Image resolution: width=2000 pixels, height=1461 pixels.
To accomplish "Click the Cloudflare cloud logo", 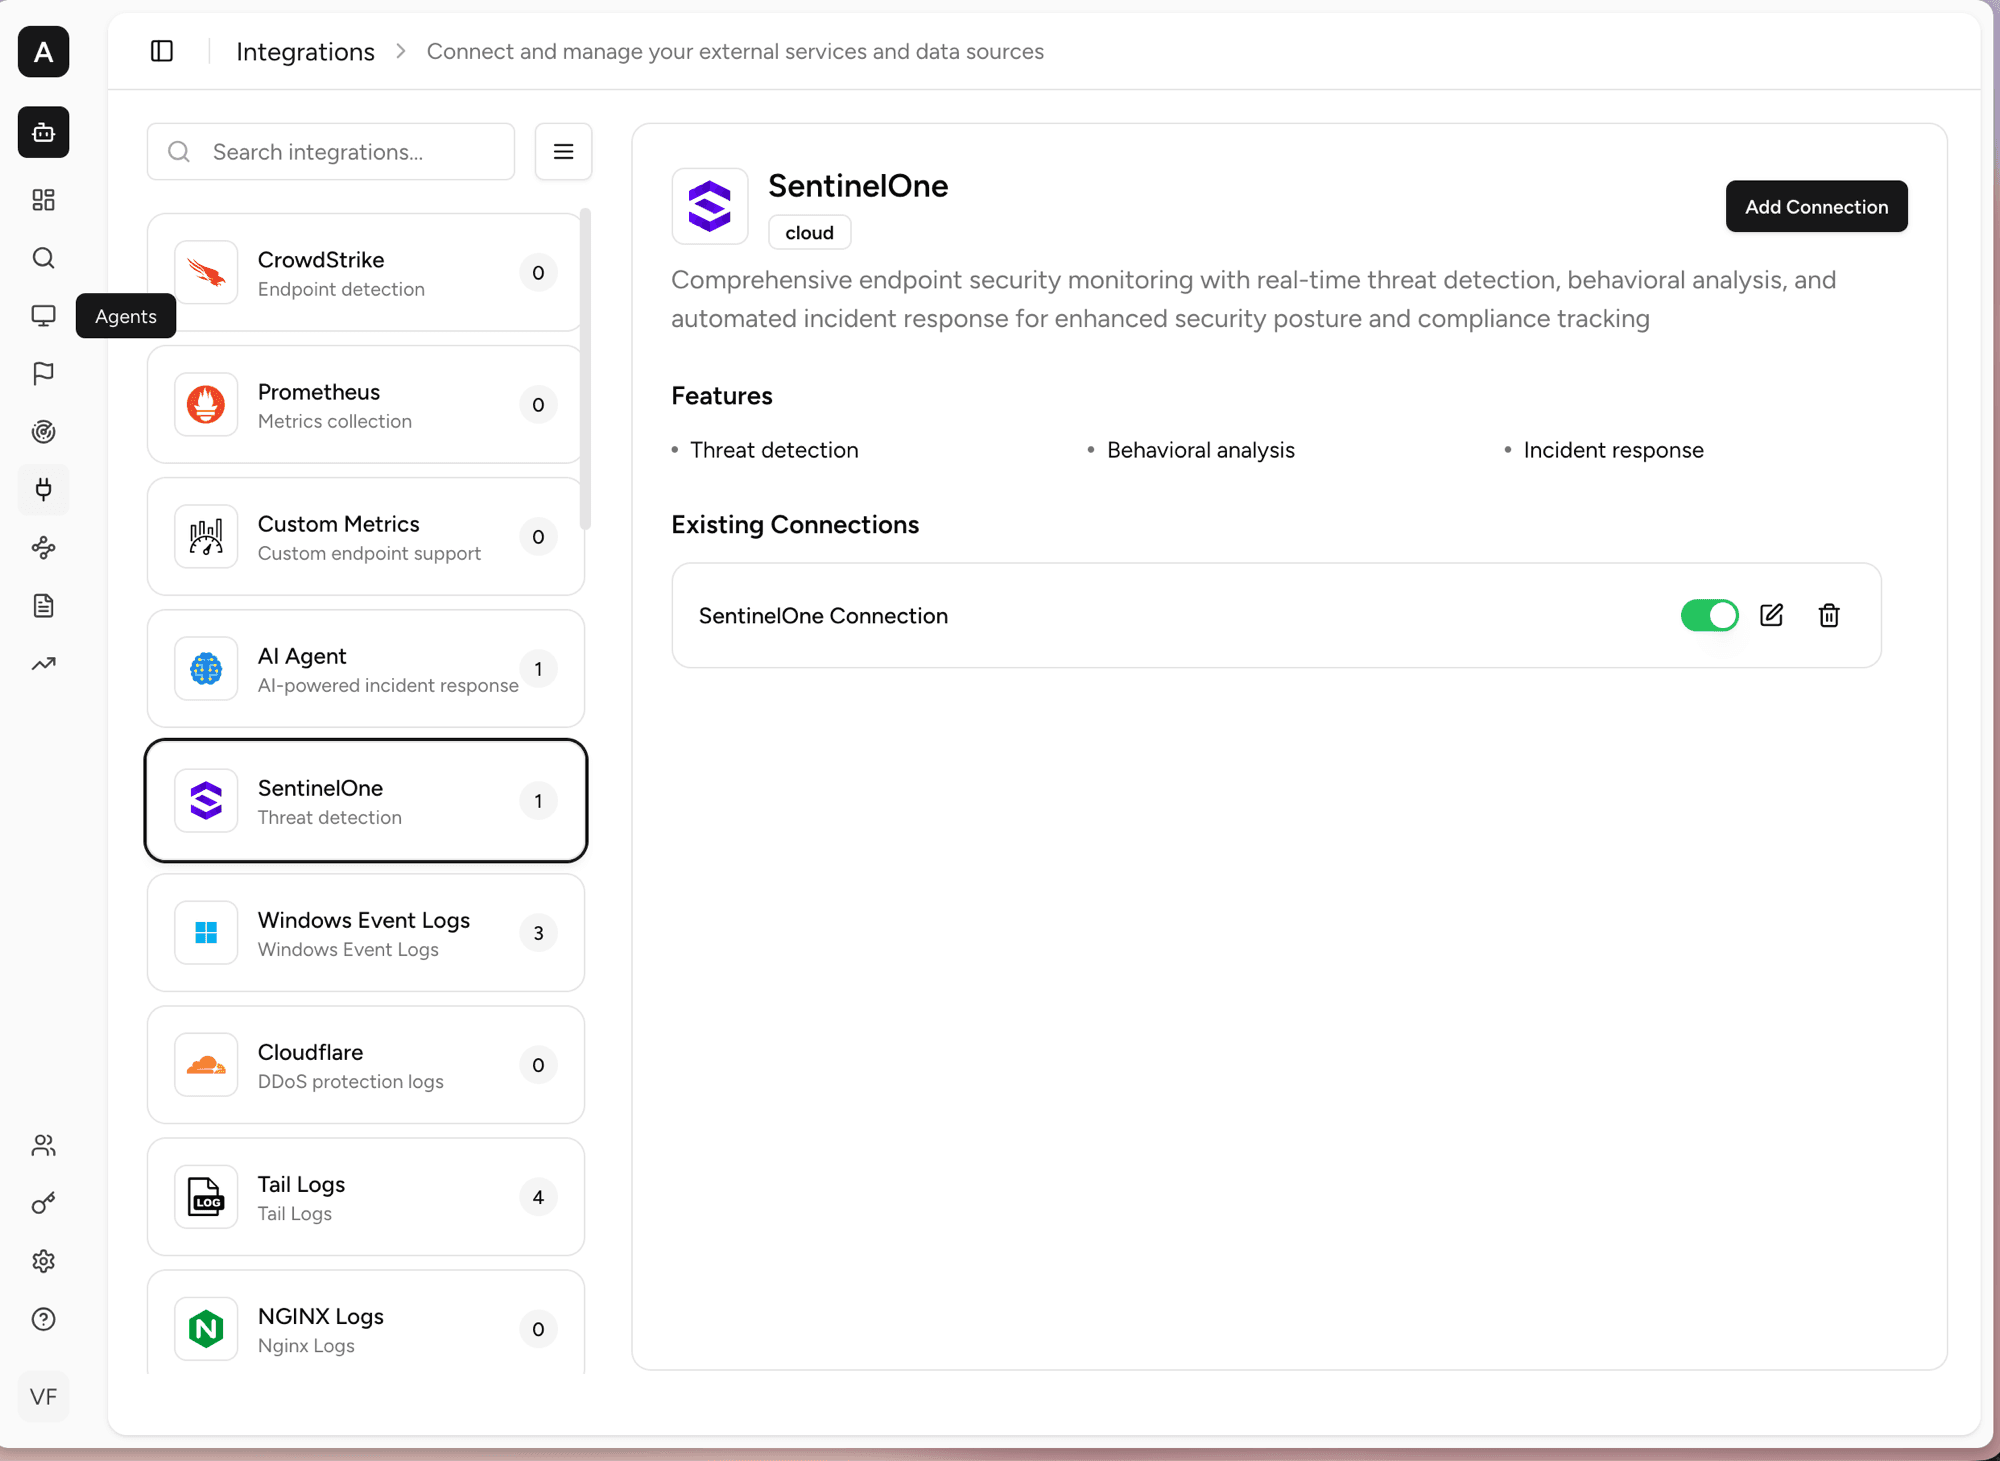I will (x=206, y=1065).
